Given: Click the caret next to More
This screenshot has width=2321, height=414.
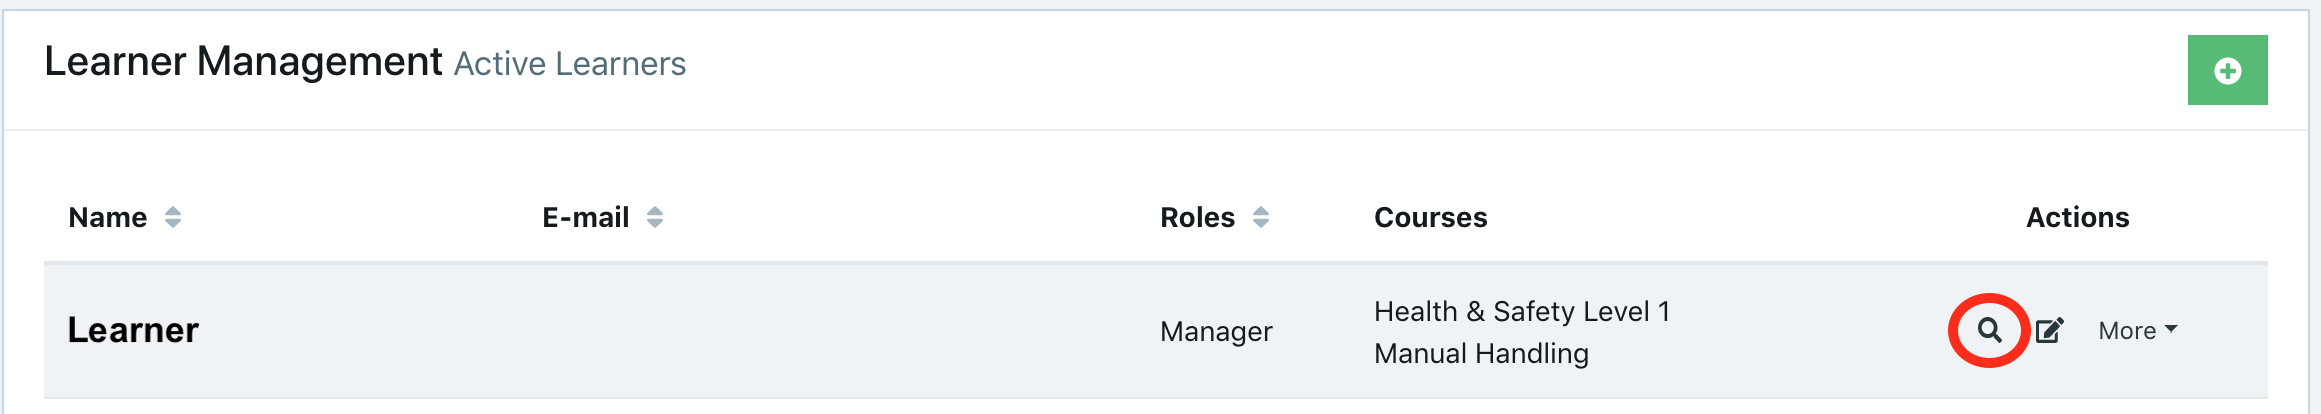Looking at the screenshot, I should (2171, 329).
